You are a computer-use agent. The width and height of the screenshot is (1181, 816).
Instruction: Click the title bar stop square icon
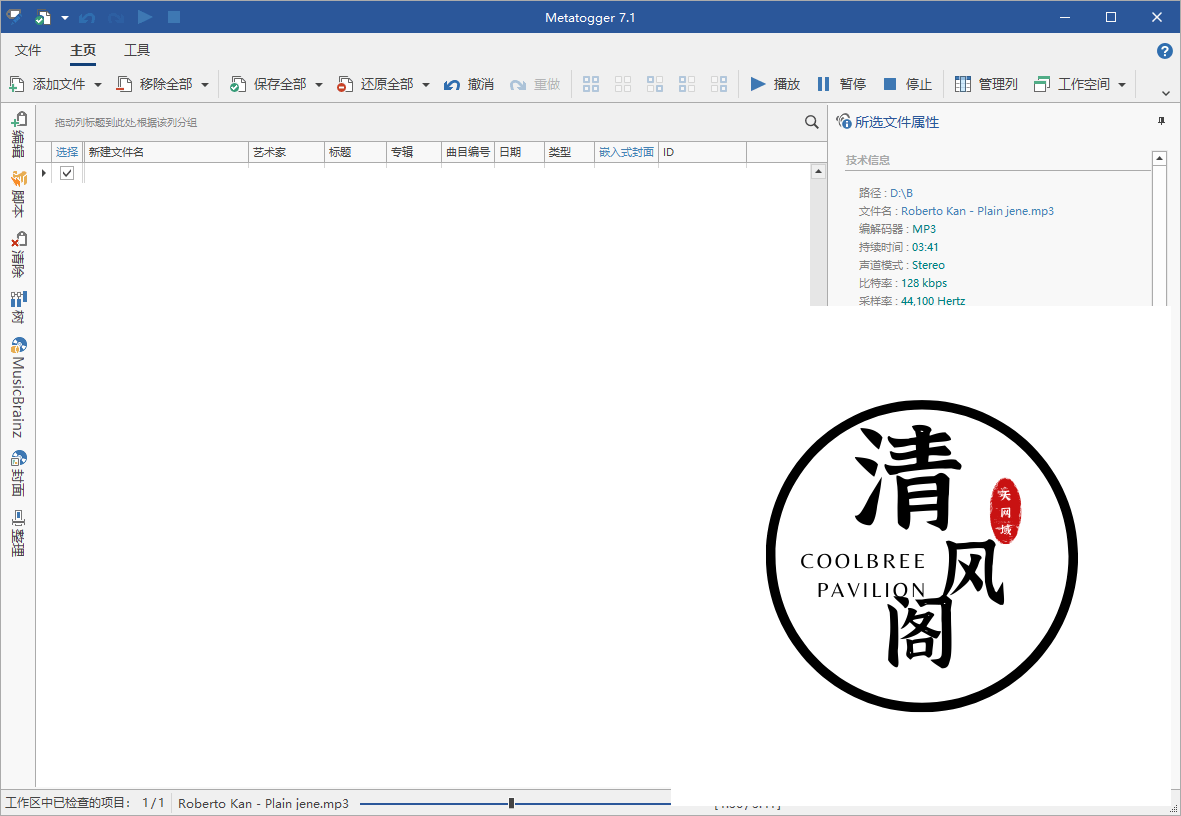174,17
